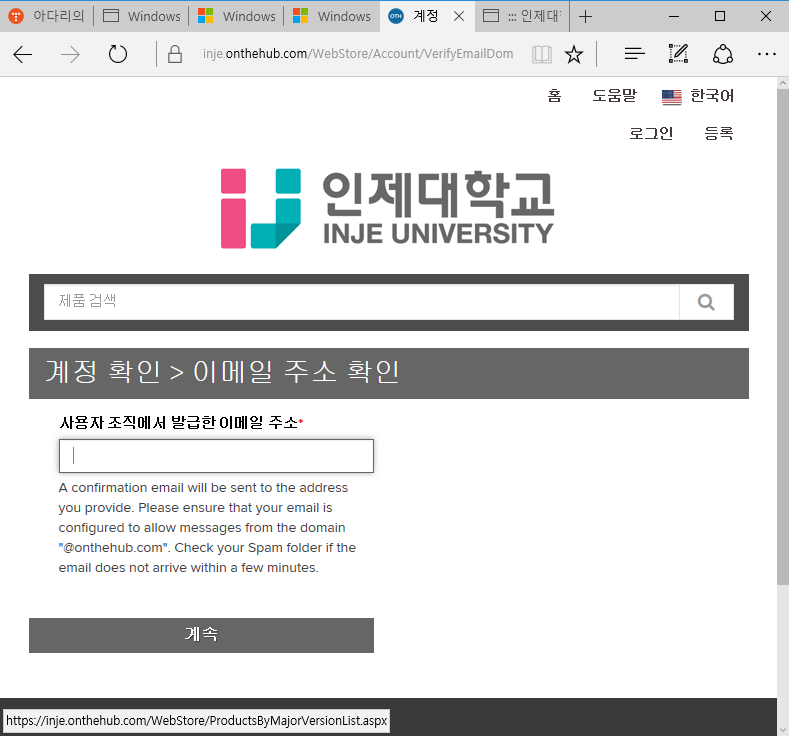Click the Inje University logo

(x=387, y=208)
